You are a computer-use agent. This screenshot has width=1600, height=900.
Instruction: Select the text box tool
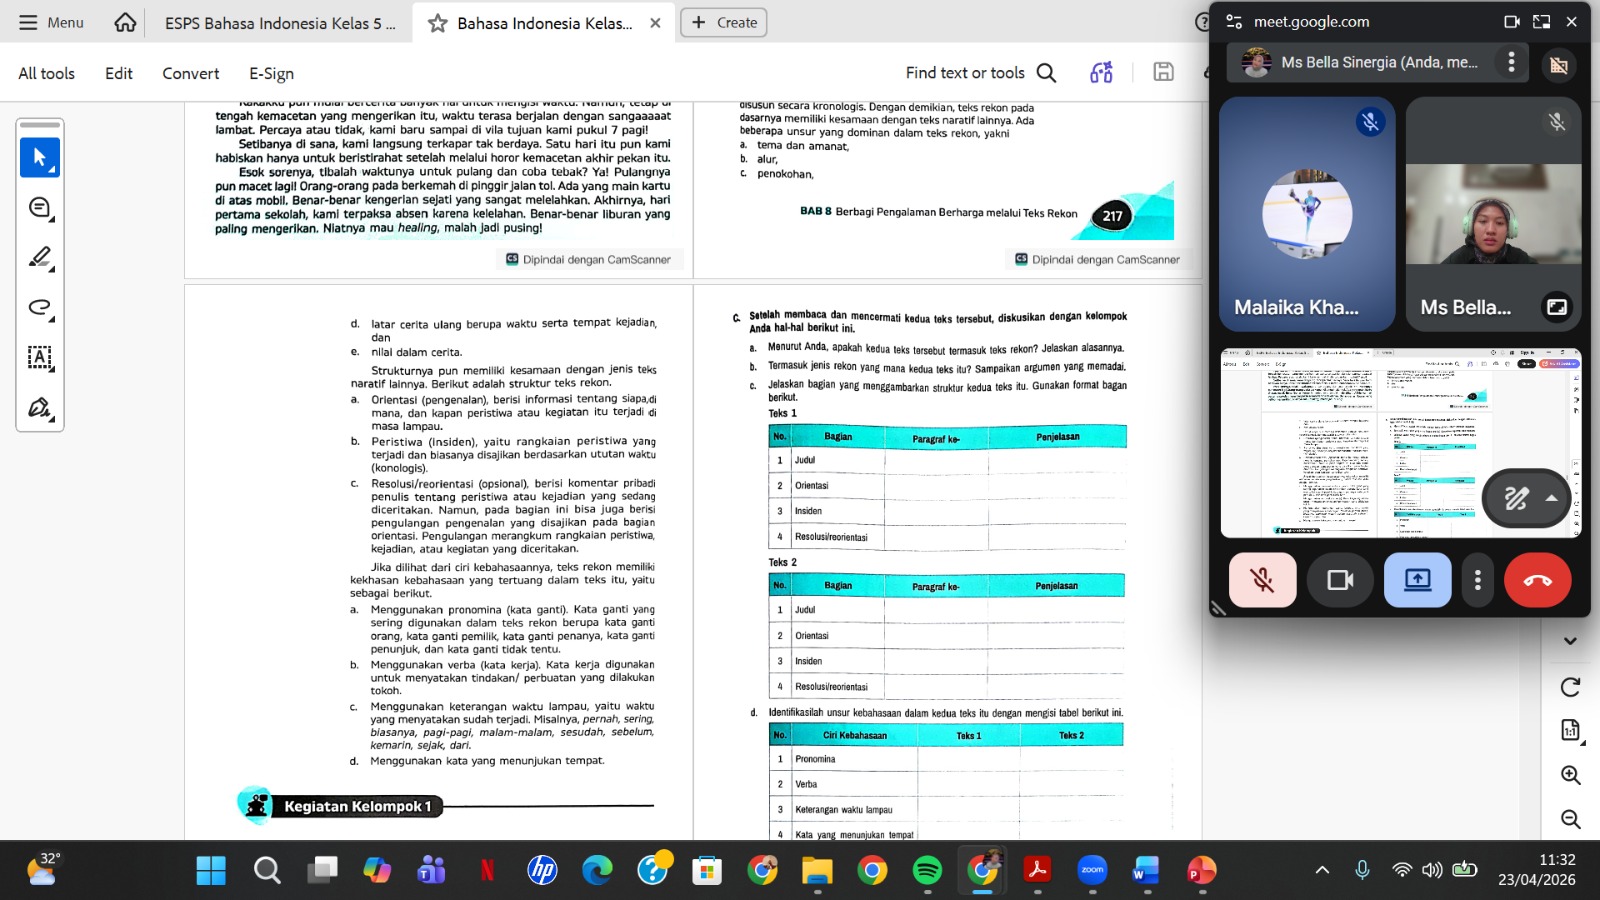click(40, 358)
